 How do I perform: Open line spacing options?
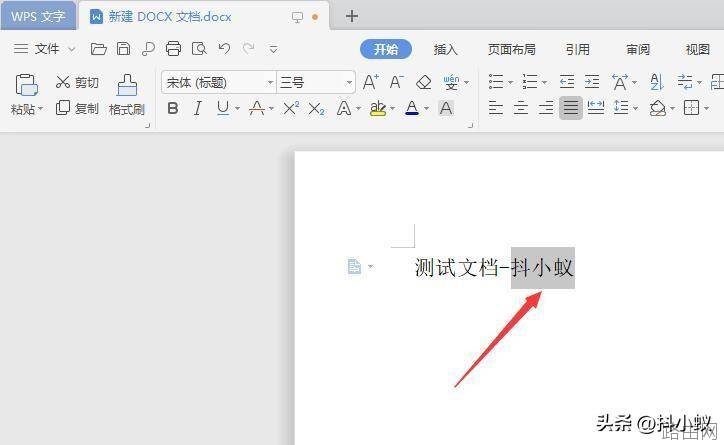tap(621, 108)
